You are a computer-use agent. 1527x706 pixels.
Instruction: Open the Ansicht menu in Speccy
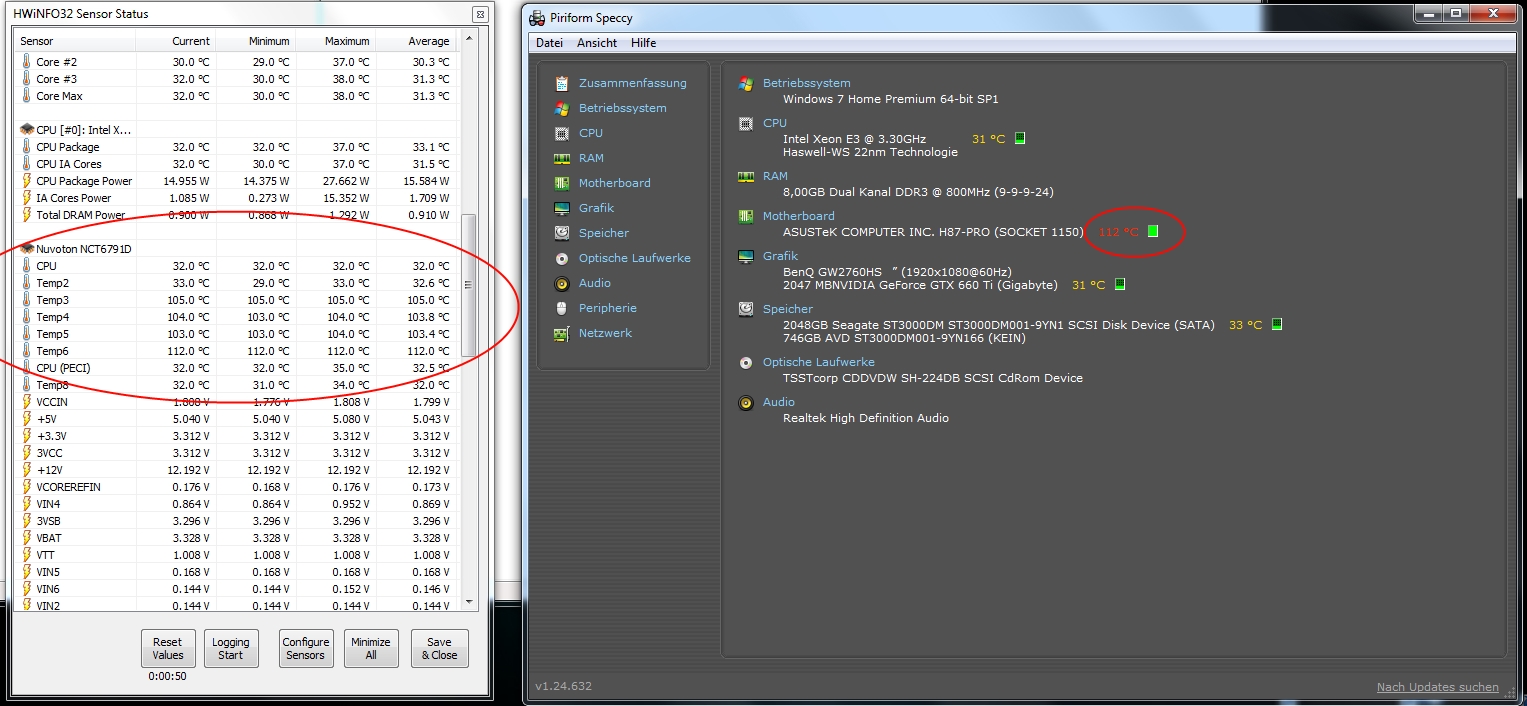pos(597,43)
